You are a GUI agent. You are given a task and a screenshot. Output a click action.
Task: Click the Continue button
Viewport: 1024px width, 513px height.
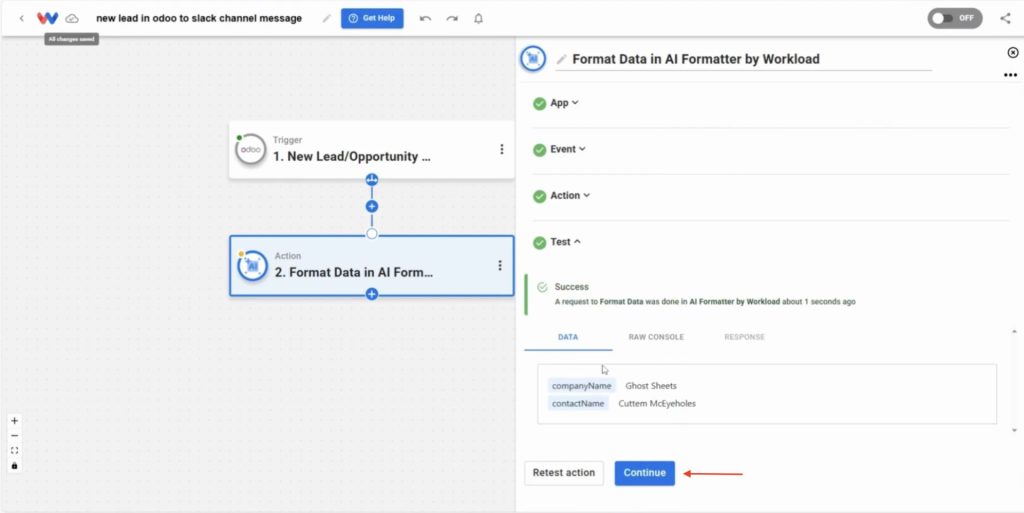point(645,473)
